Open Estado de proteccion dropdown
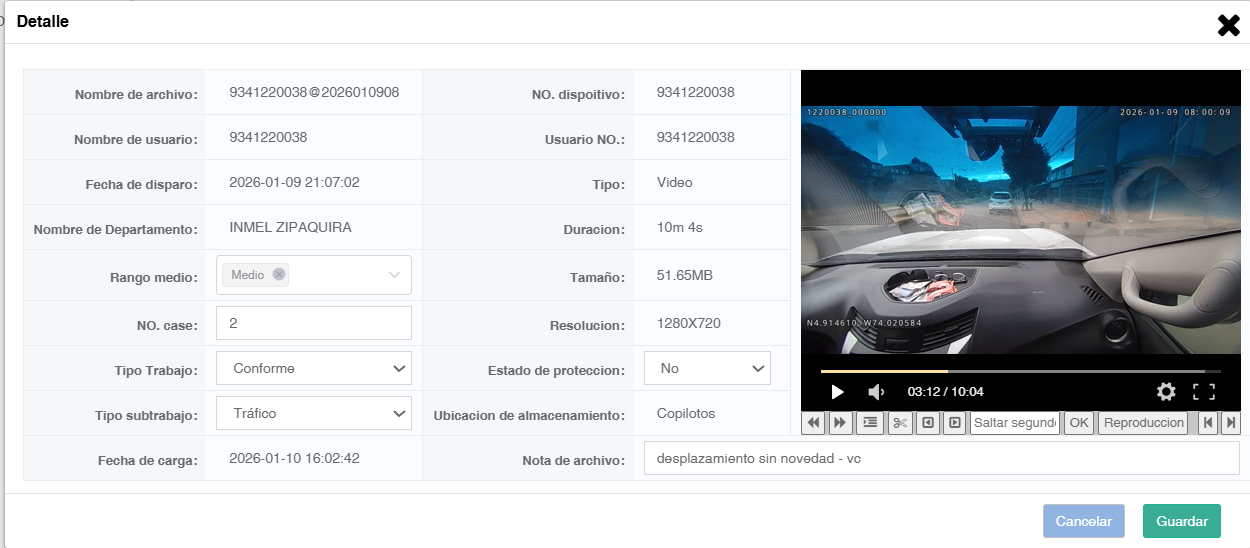Screen dimensions: 1250x548 point(707,368)
